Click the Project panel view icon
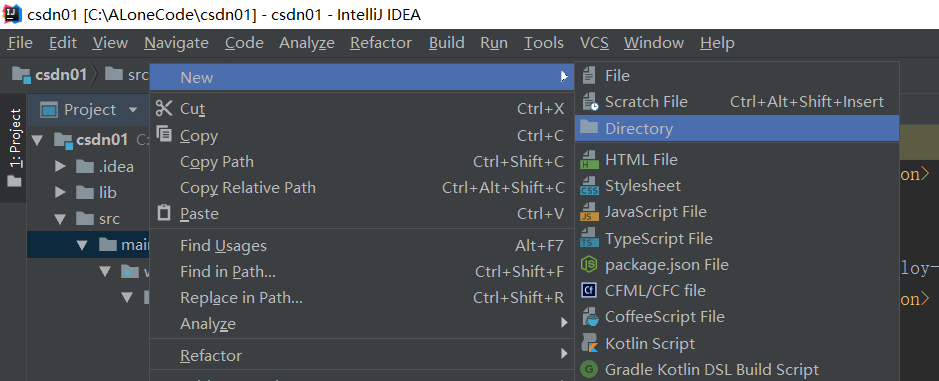The width and height of the screenshot is (939, 381). [49, 110]
